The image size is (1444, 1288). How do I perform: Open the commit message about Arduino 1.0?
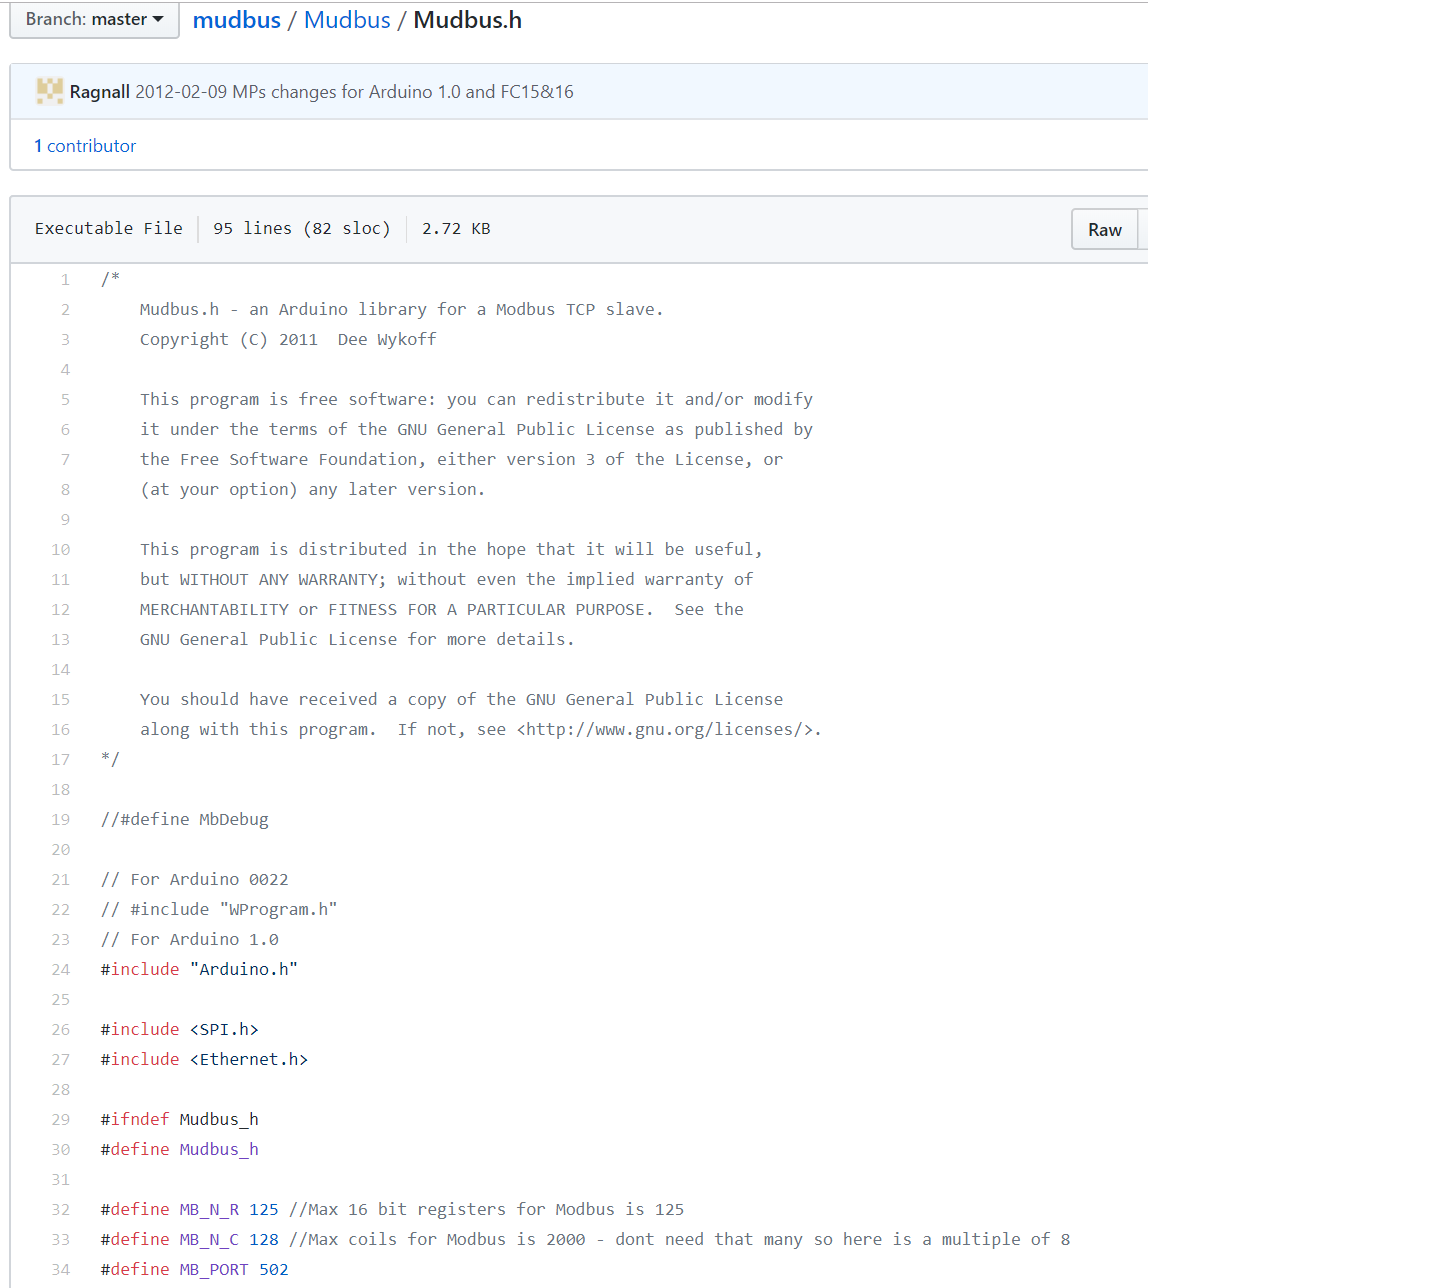[354, 92]
